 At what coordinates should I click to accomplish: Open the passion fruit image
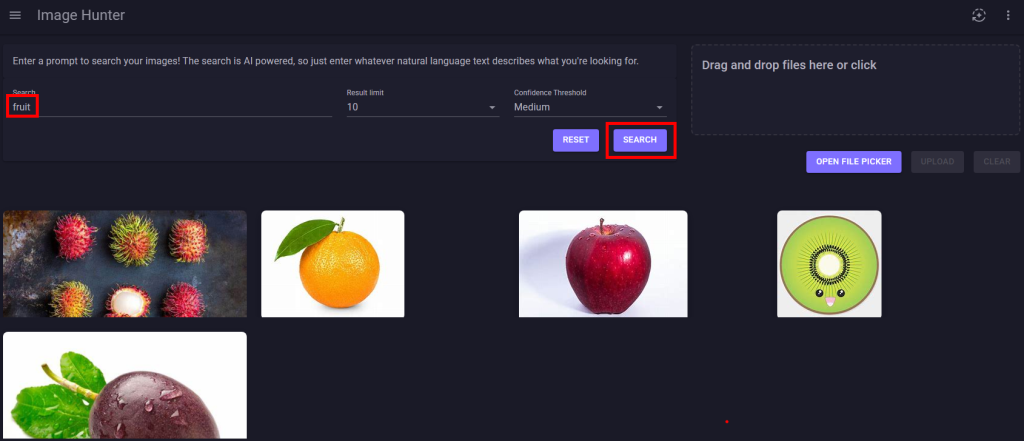125,385
